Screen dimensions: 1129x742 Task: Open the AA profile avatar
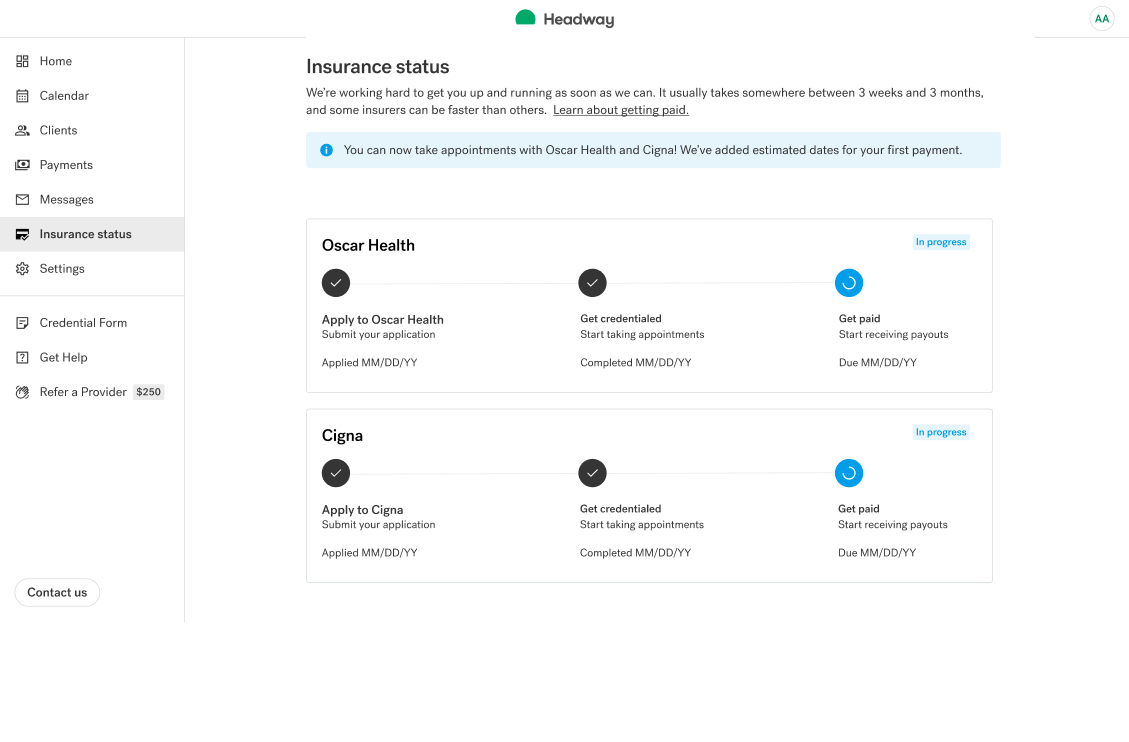point(1102,19)
